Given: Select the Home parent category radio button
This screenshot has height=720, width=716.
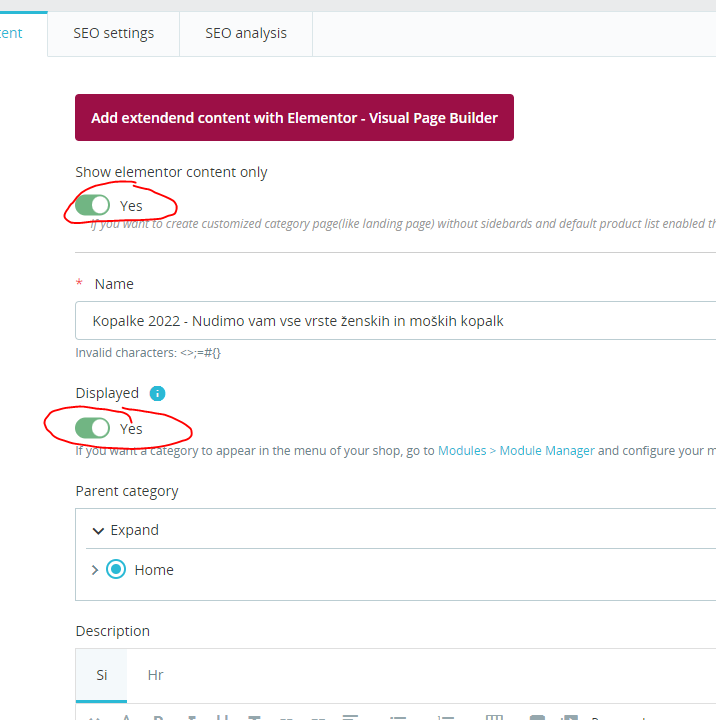Looking at the screenshot, I should click(116, 569).
